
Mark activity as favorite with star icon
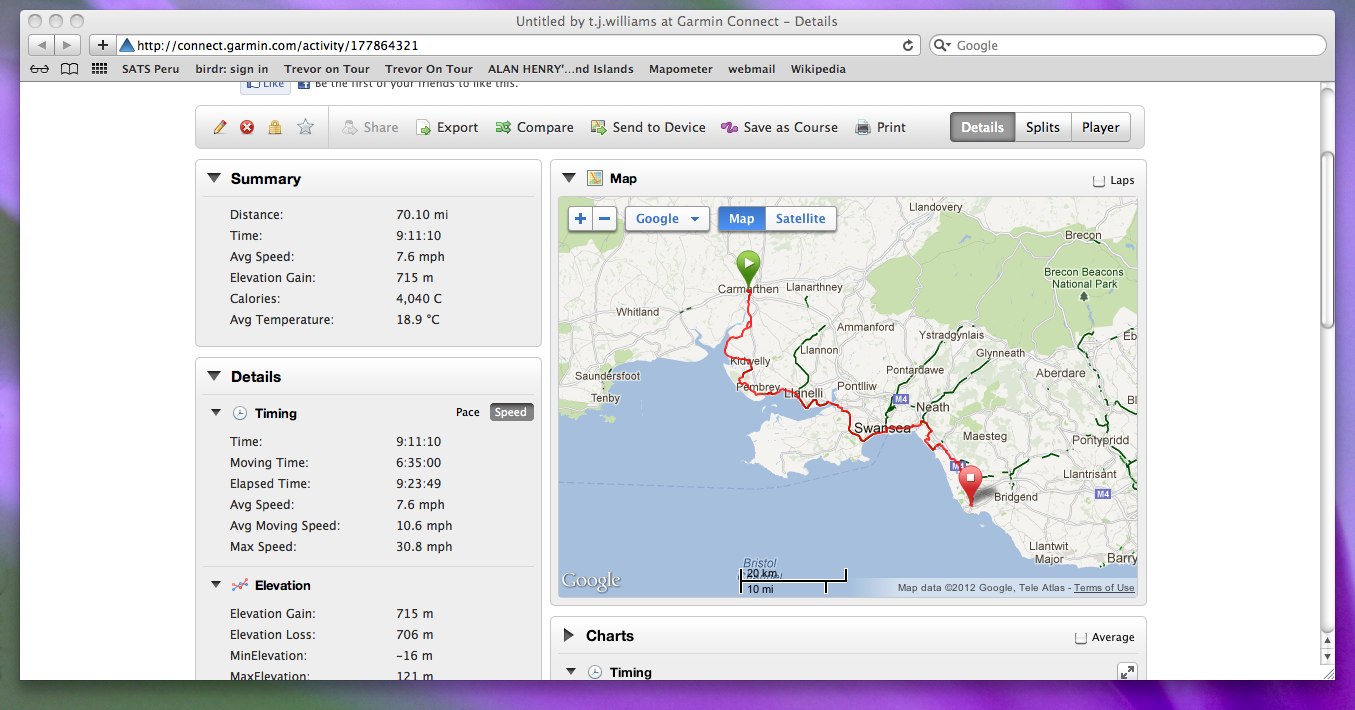point(305,128)
